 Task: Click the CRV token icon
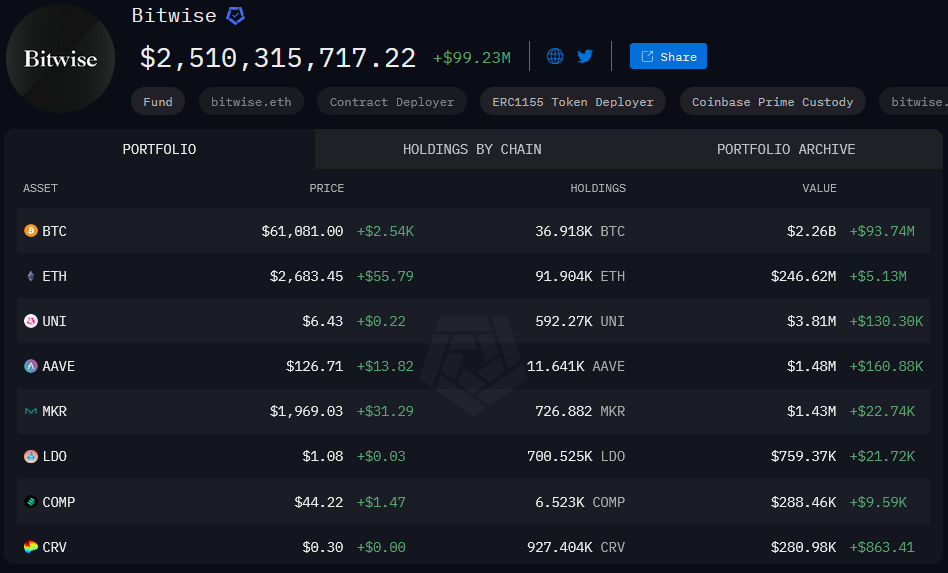pos(30,547)
